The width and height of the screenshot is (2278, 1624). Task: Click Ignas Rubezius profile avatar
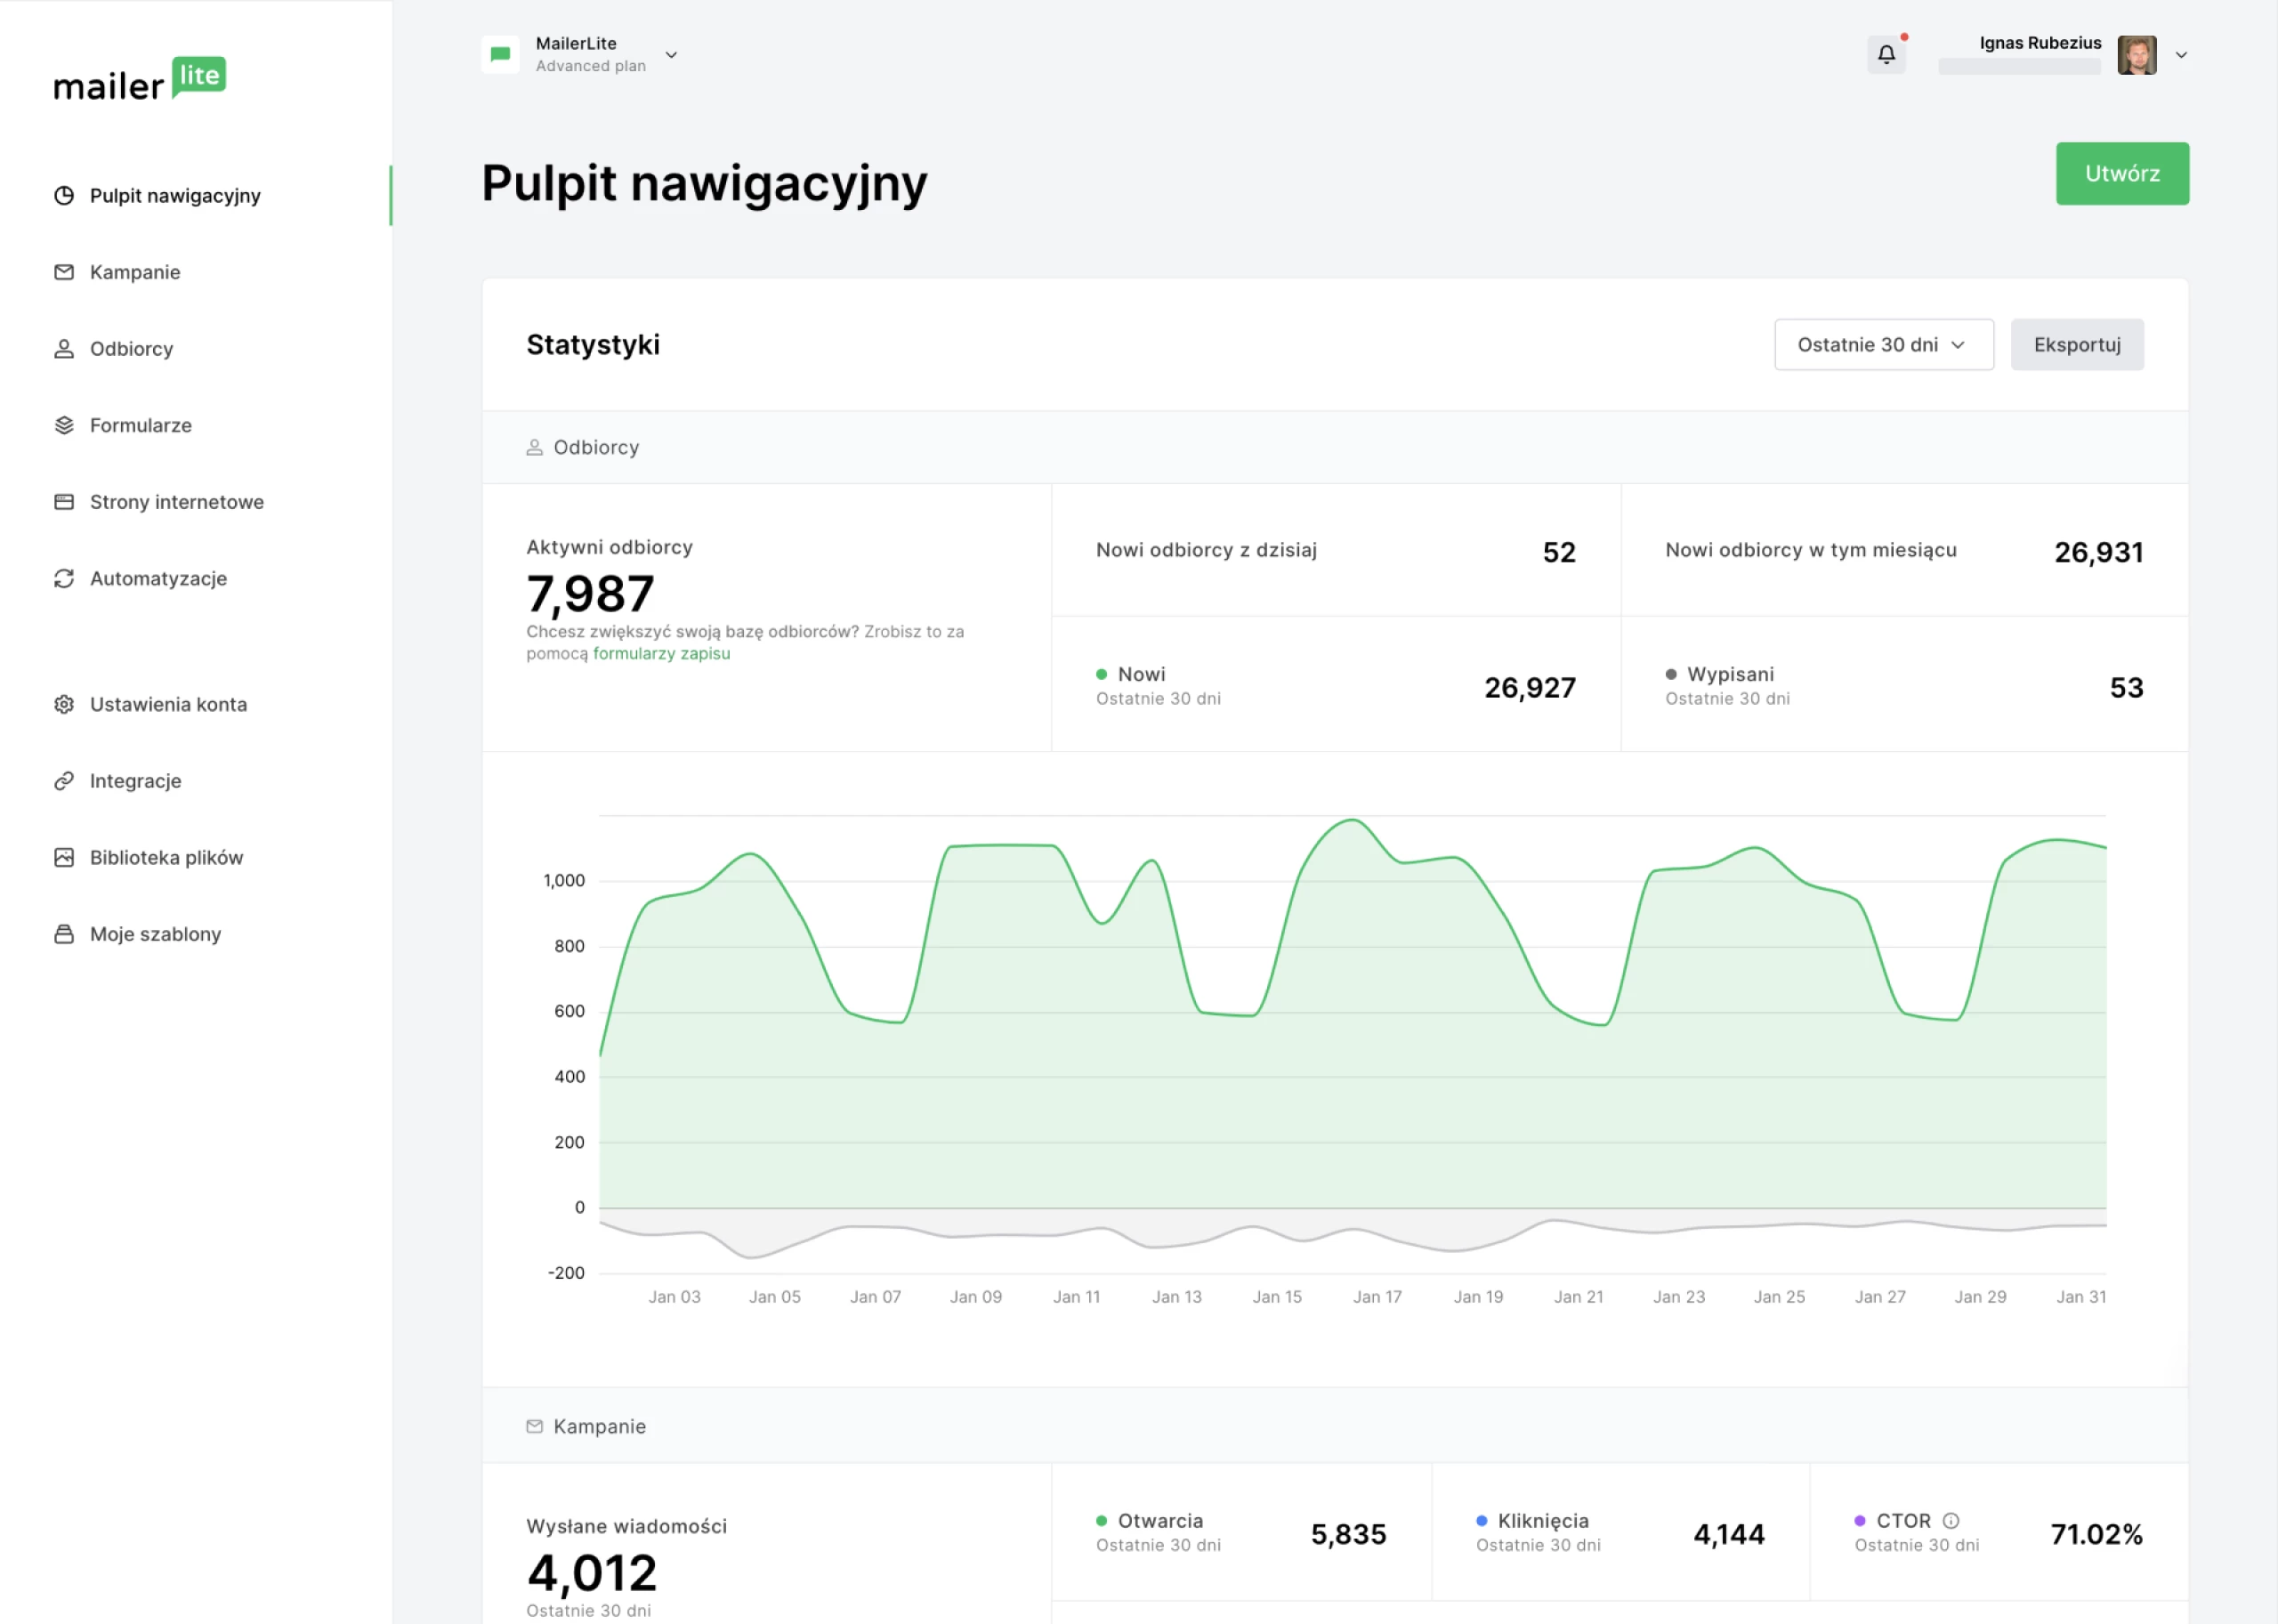tap(2136, 55)
